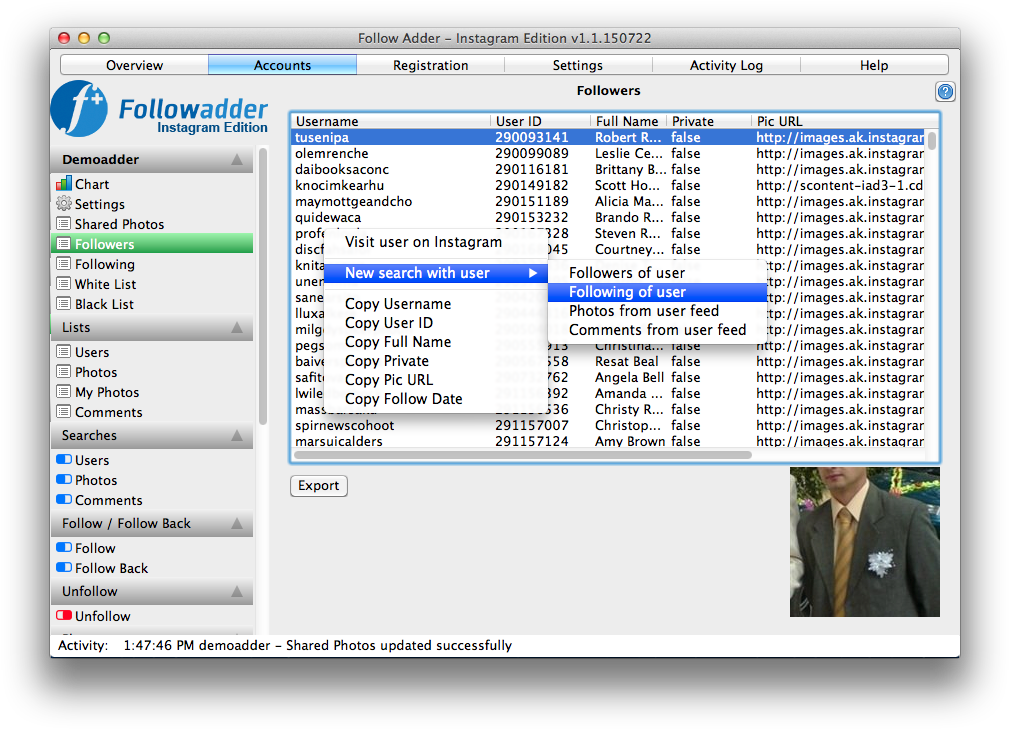Collapse the Demoadder section
This screenshot has height=729, width=1009.
point(236,160)
